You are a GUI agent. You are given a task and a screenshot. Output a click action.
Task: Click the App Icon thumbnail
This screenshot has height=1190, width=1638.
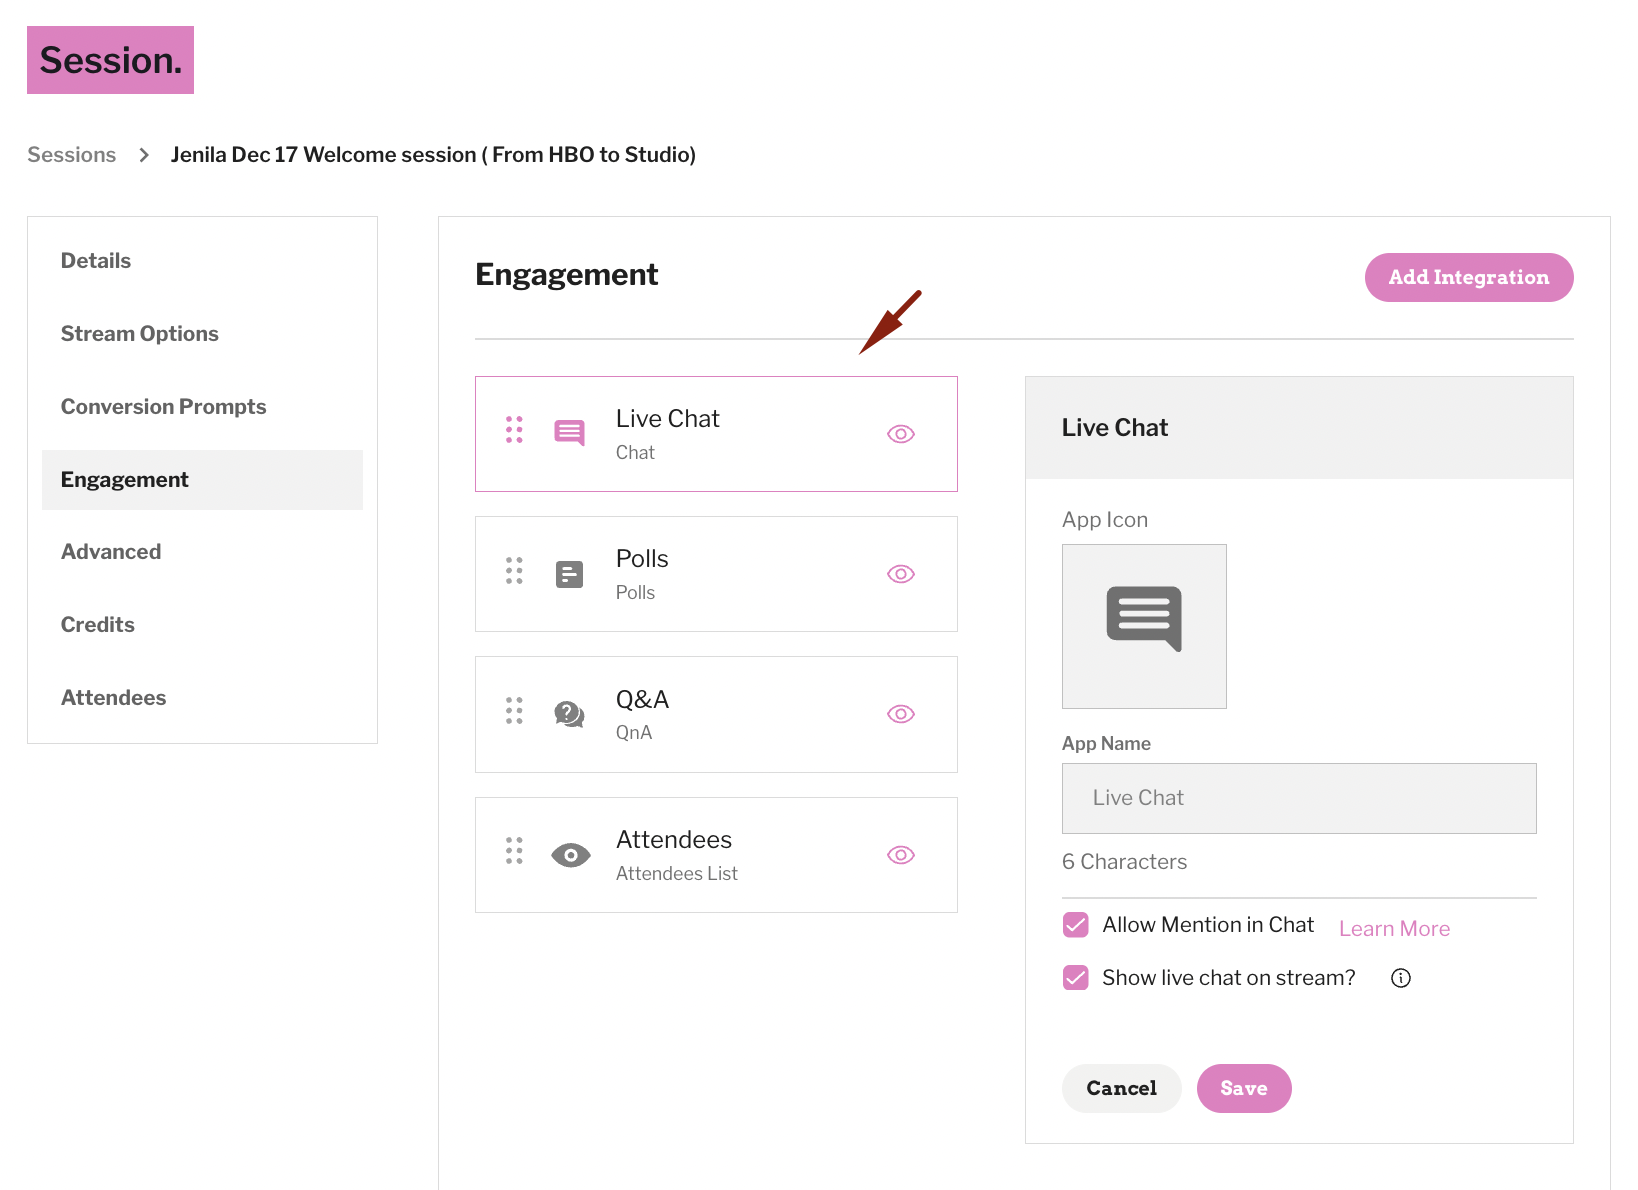(1144, 626)
